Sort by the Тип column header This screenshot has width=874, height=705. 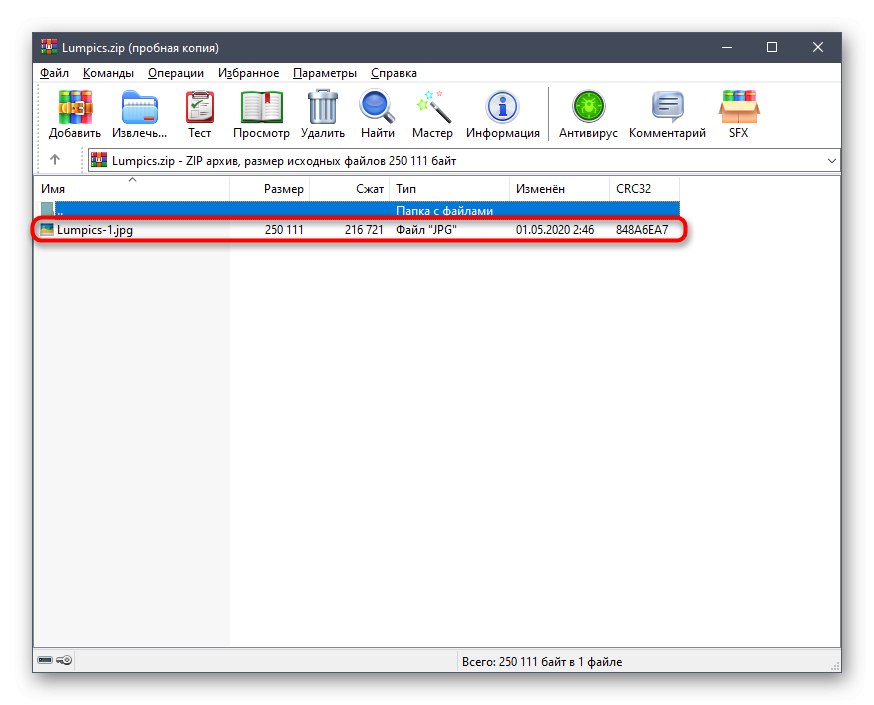[x=449, y=189]
